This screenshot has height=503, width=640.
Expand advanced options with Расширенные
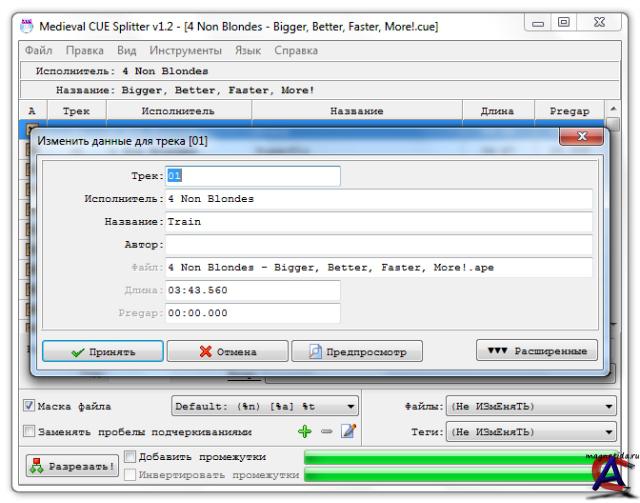click(538, 352)
